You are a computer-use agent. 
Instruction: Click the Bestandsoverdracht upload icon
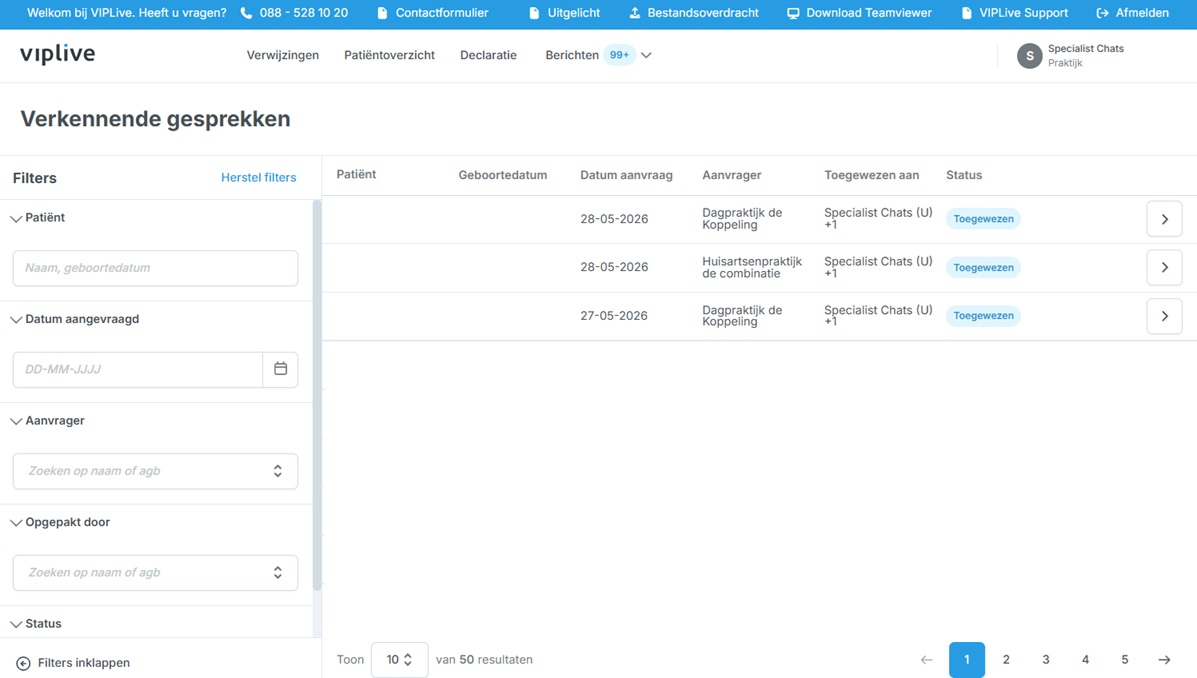tap(634, 13)
